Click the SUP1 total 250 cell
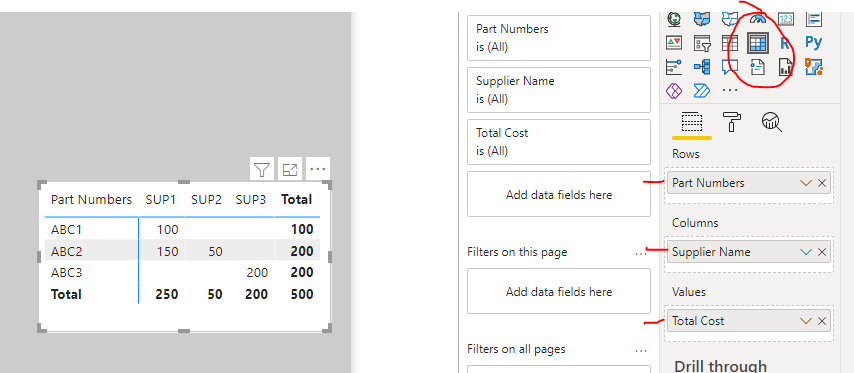The width and height of the screenshot is (854, 373). [x=167, y=295]
